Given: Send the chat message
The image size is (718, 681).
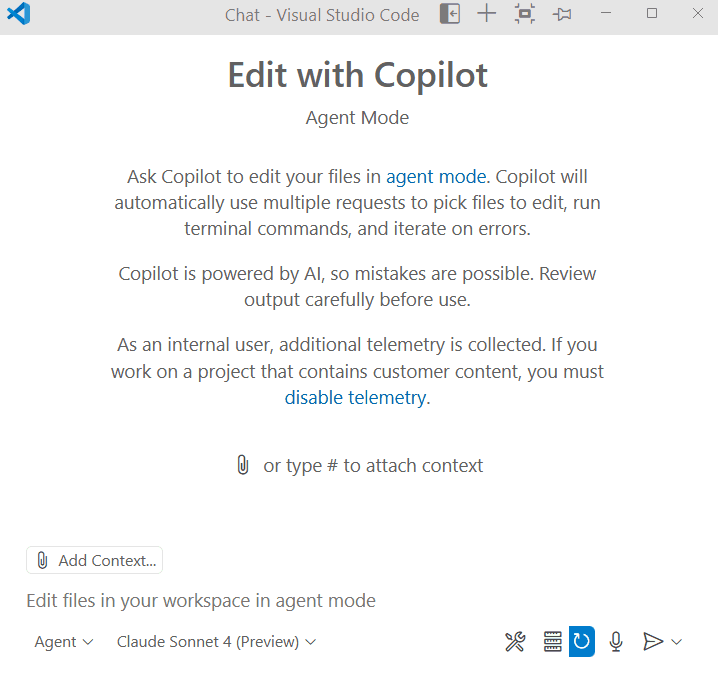Looking at the screenshot, I should pyautogui.click(x=653, y=641).
